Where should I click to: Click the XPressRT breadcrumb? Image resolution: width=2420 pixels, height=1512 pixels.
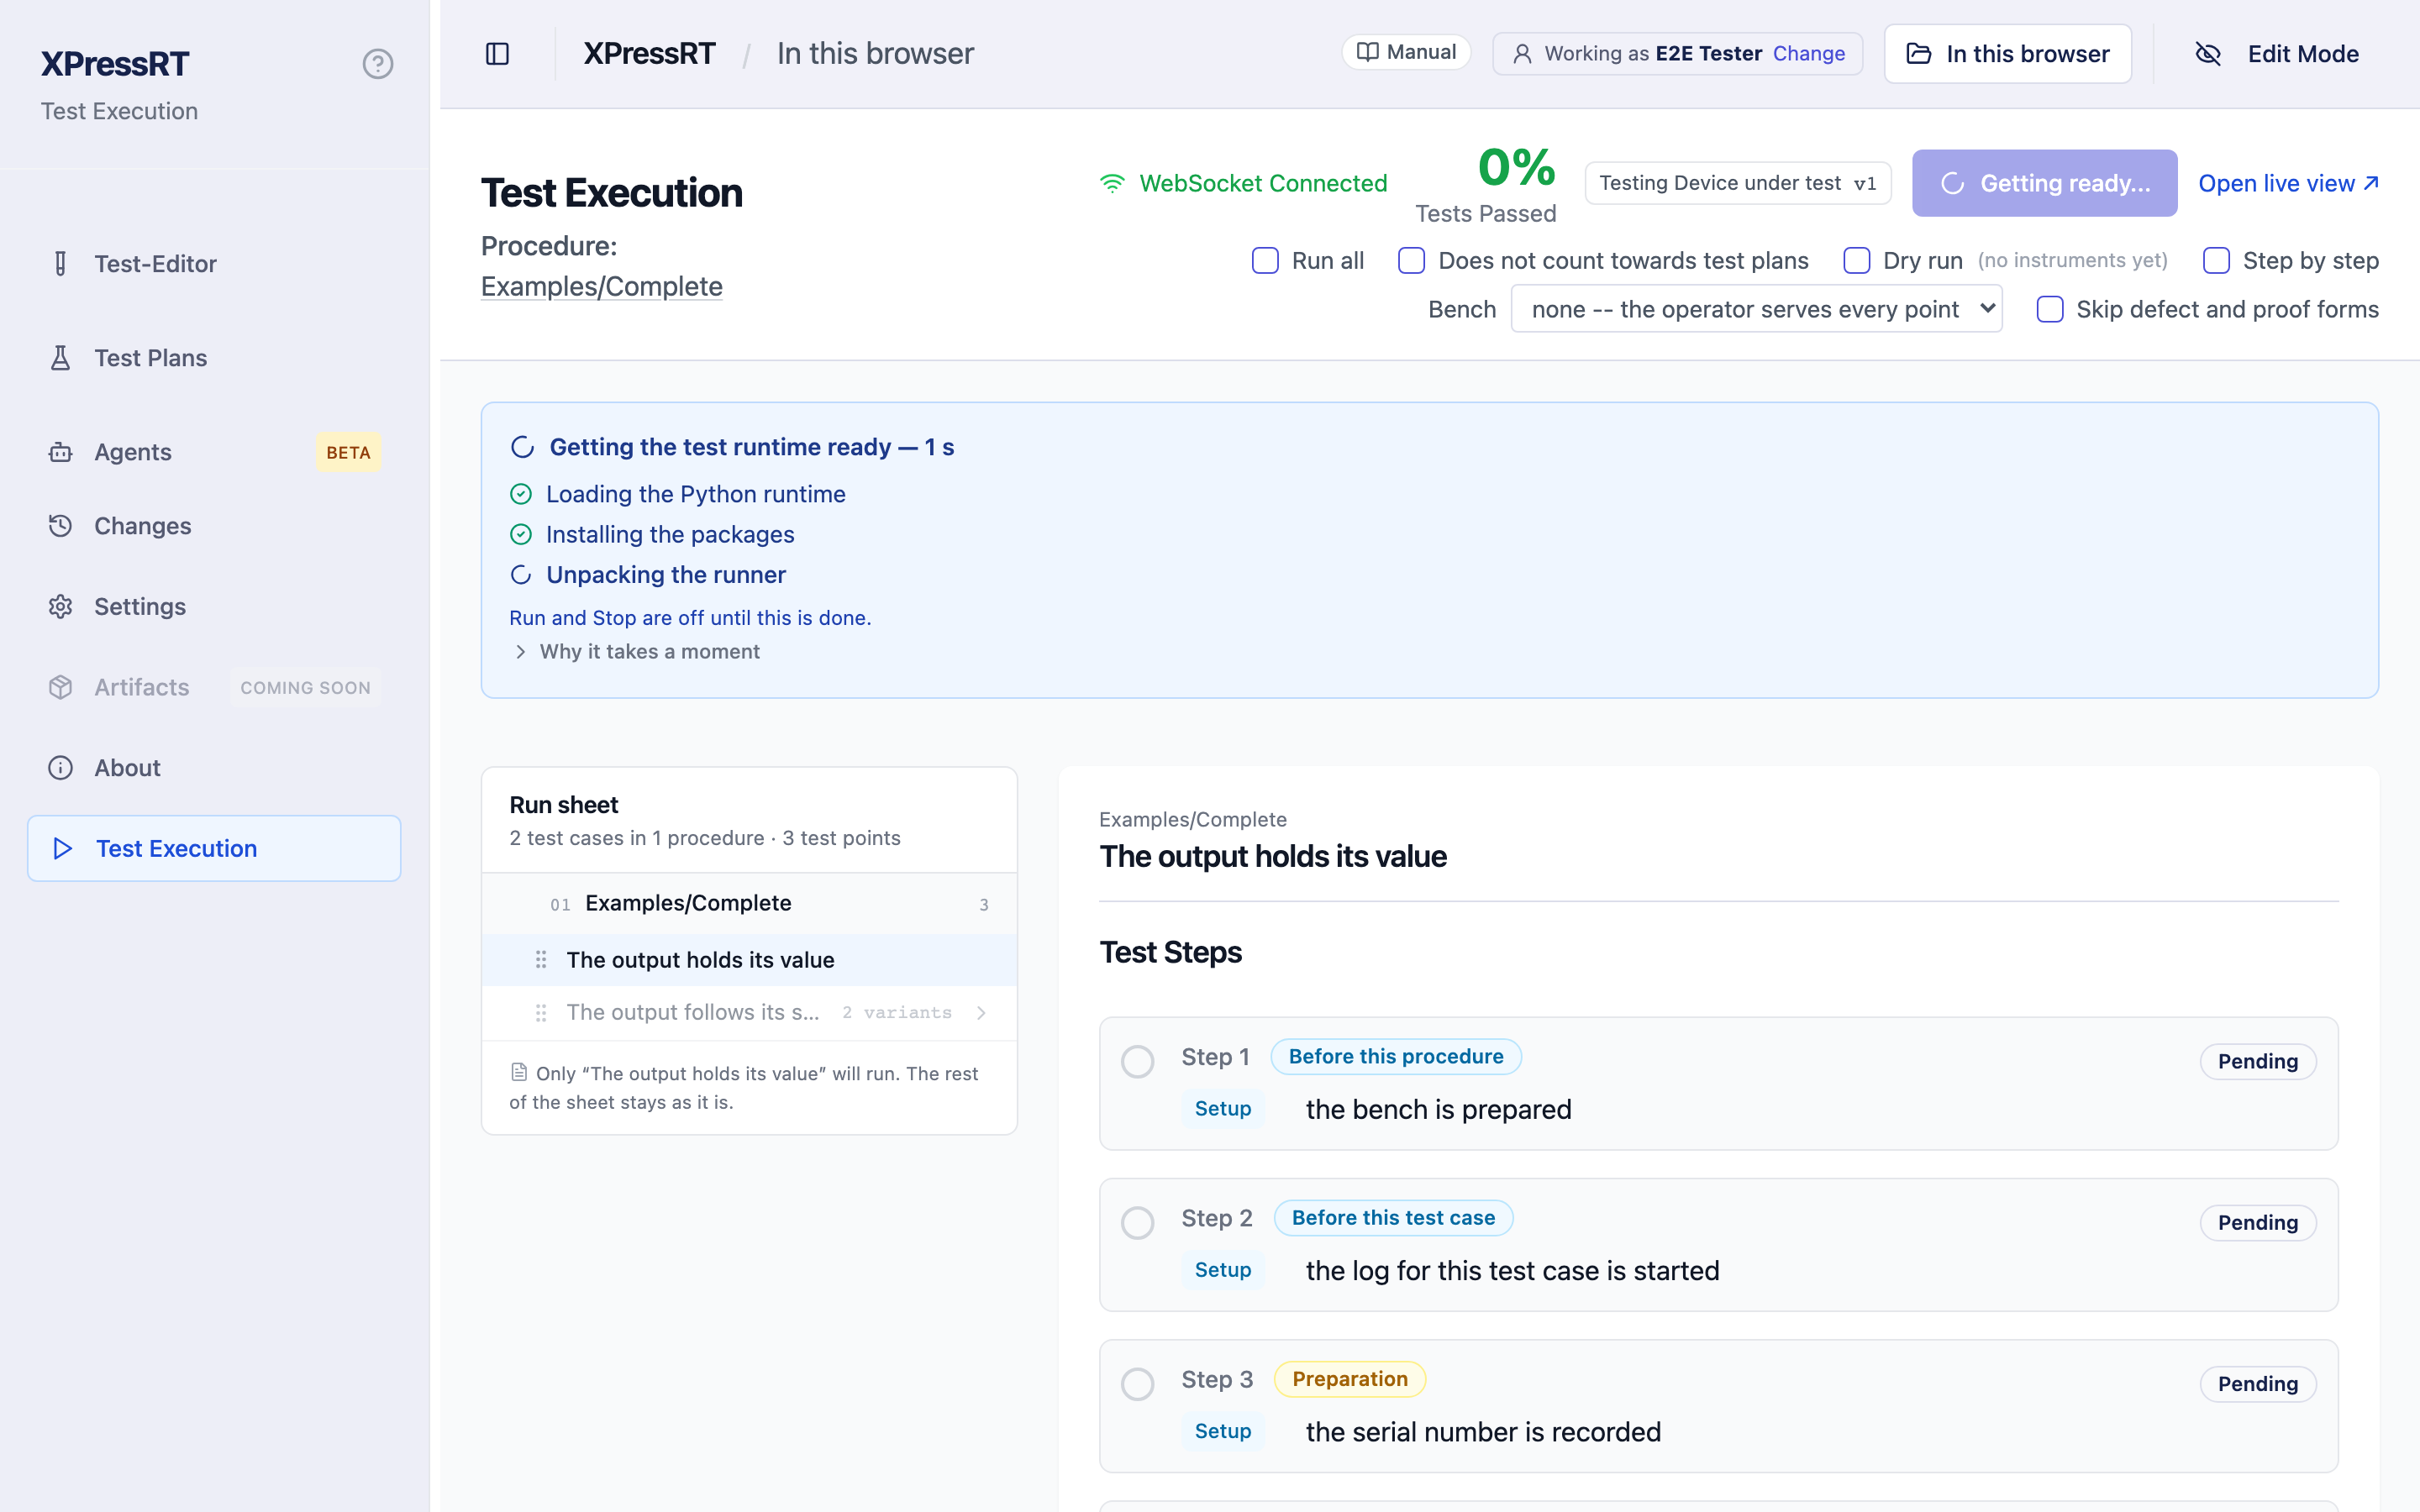pyautogui.click(x=649, y=54)
